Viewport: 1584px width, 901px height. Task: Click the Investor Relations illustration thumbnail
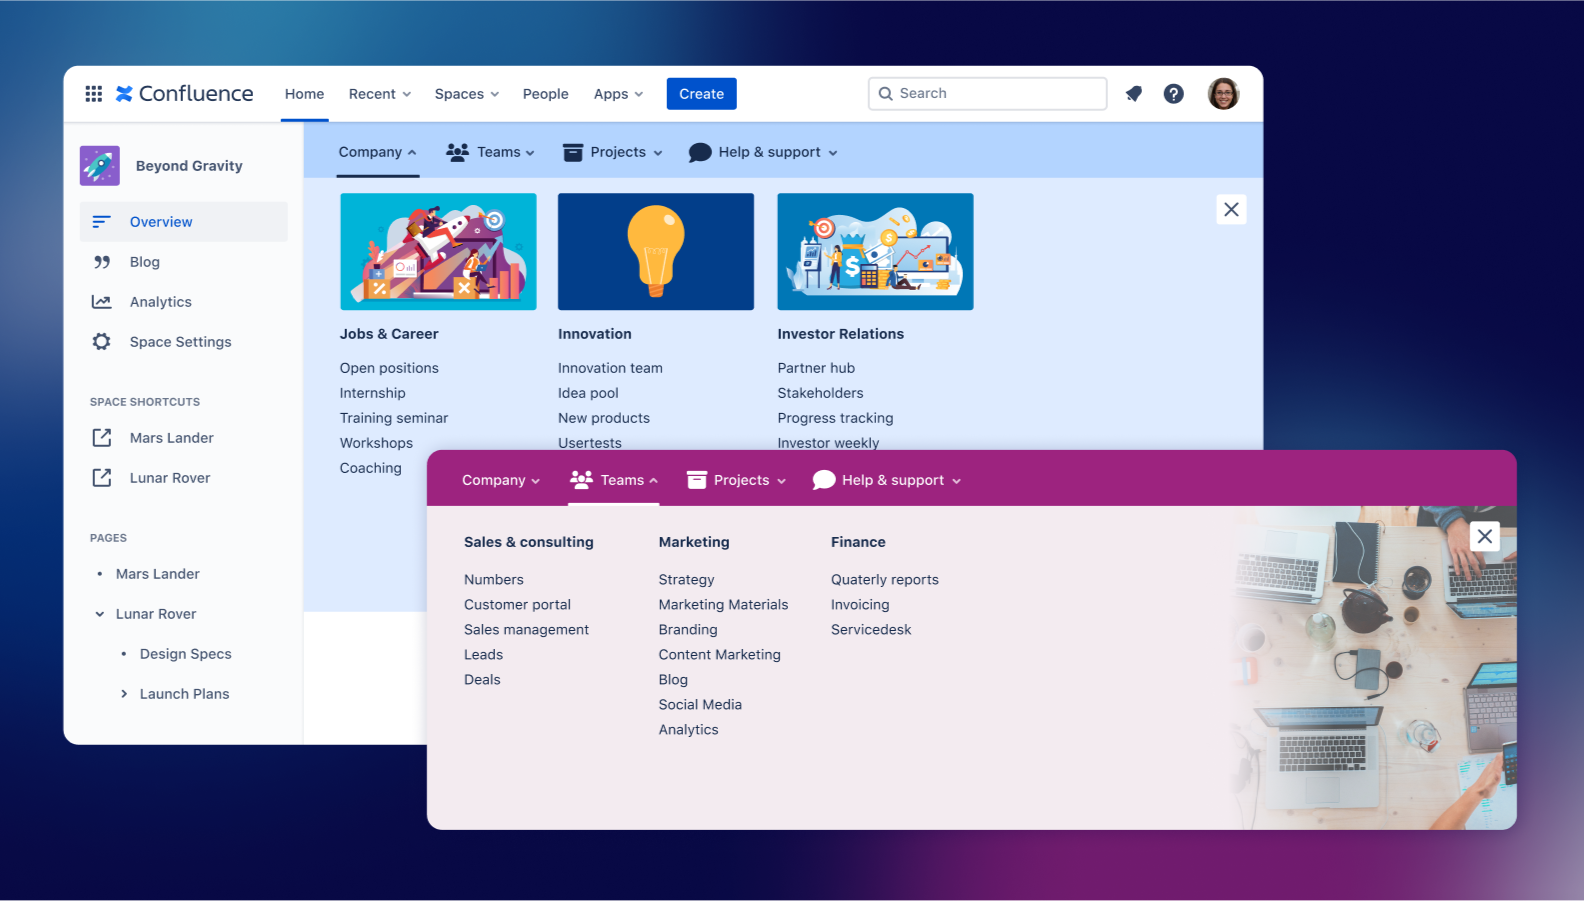point(875,252)
